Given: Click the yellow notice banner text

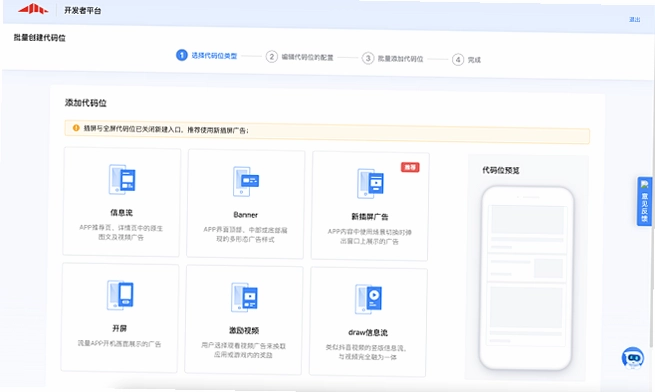Looking at the screenshot, I should tap(166, 130).
